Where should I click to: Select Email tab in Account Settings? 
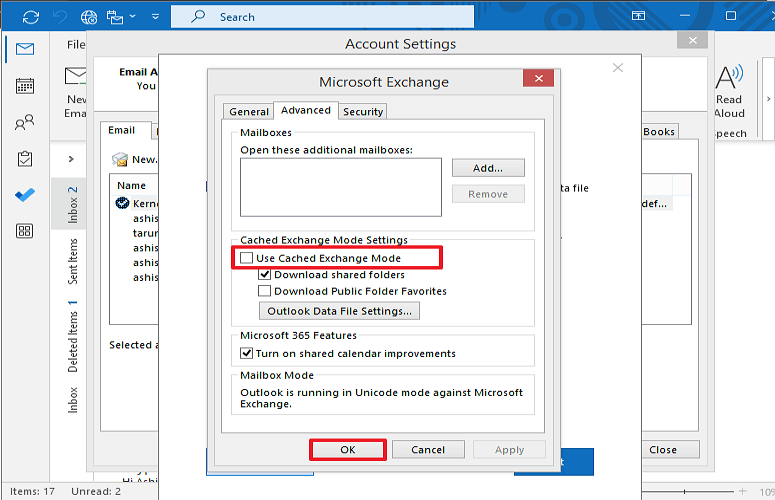click(x=122, y=130)
